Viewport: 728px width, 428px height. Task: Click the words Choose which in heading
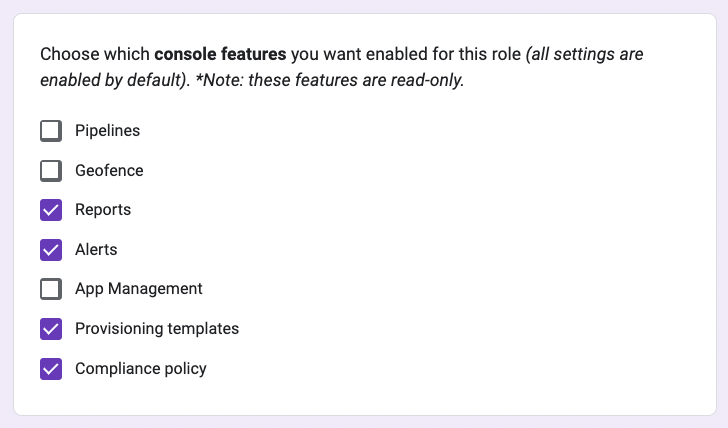(x=95, y=54)
